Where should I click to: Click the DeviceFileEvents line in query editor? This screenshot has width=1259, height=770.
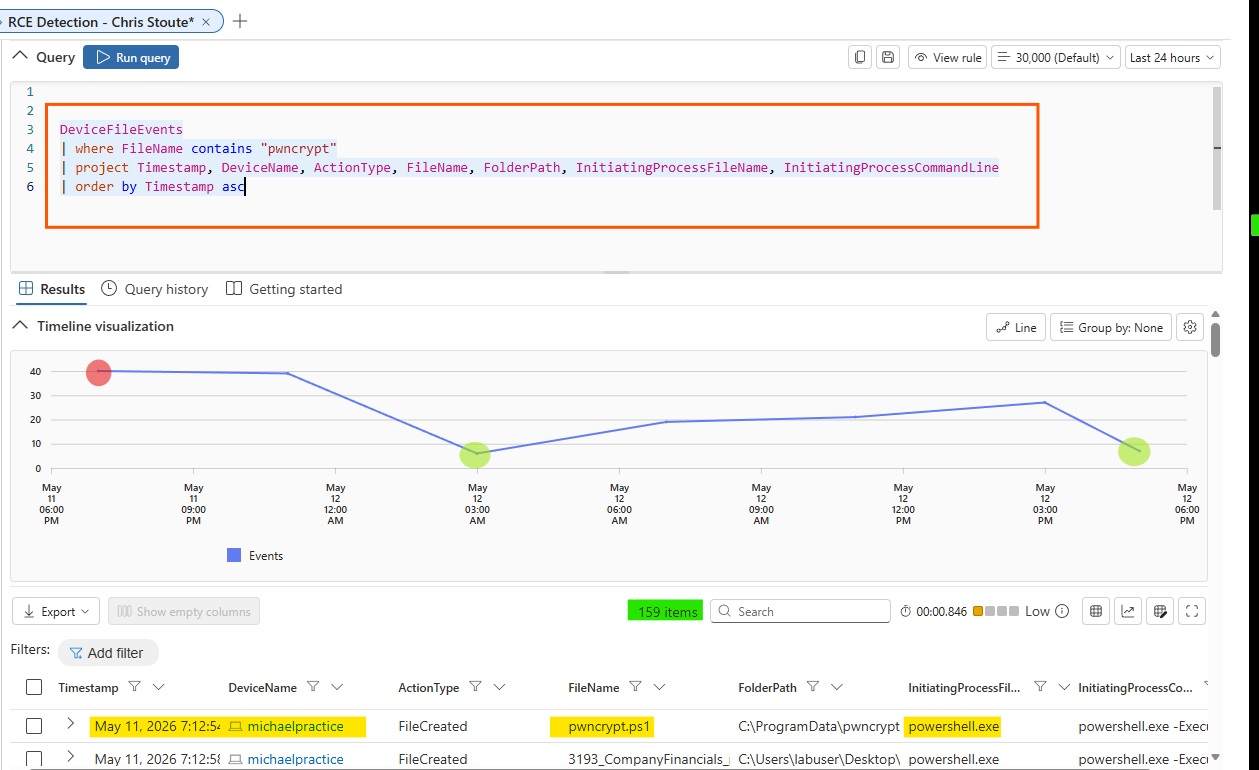coord(121,129)
